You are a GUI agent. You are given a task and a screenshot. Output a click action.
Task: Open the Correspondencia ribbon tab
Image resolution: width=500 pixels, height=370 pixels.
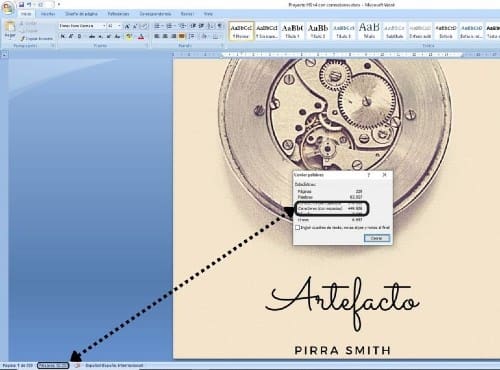[155, 14]
